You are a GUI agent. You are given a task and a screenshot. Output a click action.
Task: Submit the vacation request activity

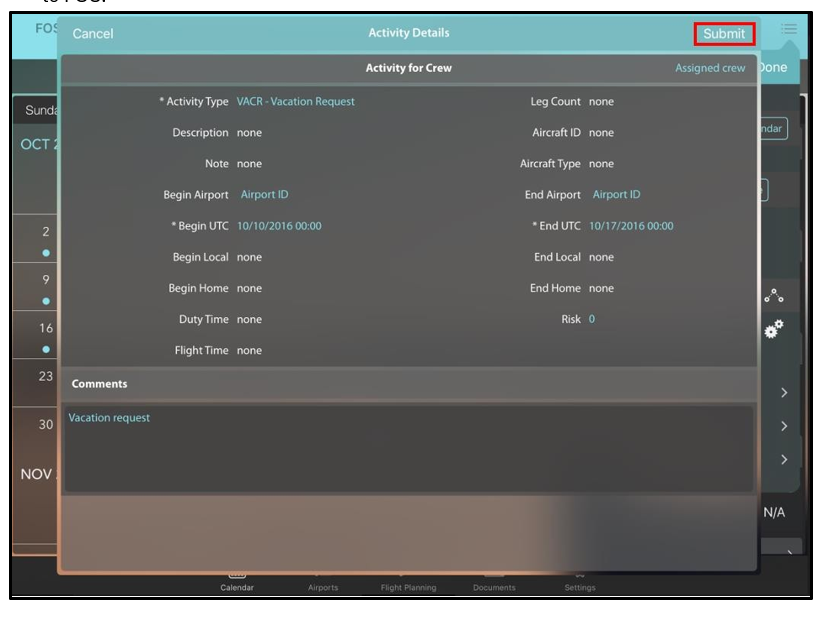723,34
